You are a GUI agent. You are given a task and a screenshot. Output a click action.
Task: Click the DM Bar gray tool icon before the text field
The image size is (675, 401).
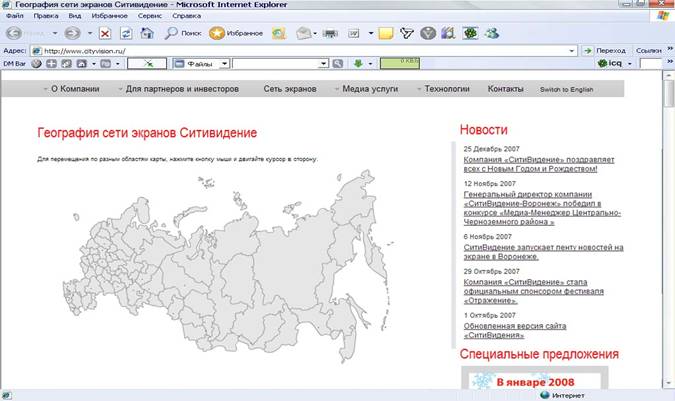click(x=105, y=64)
